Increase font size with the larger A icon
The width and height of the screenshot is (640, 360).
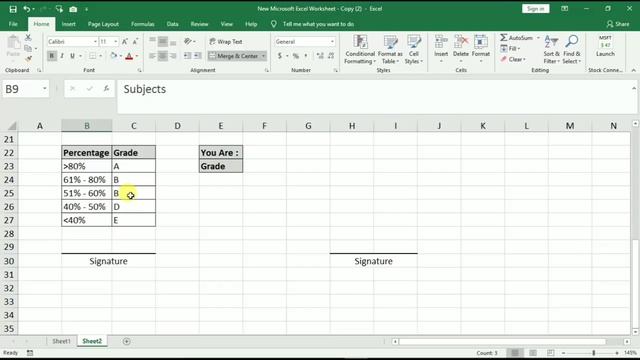[125, 42]
